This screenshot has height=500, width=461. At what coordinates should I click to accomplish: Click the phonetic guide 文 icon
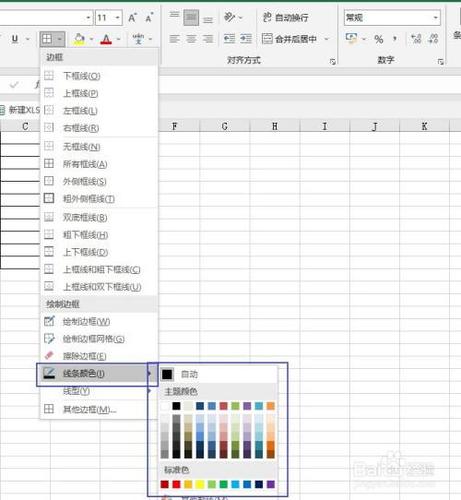click(x=138, y=39)
